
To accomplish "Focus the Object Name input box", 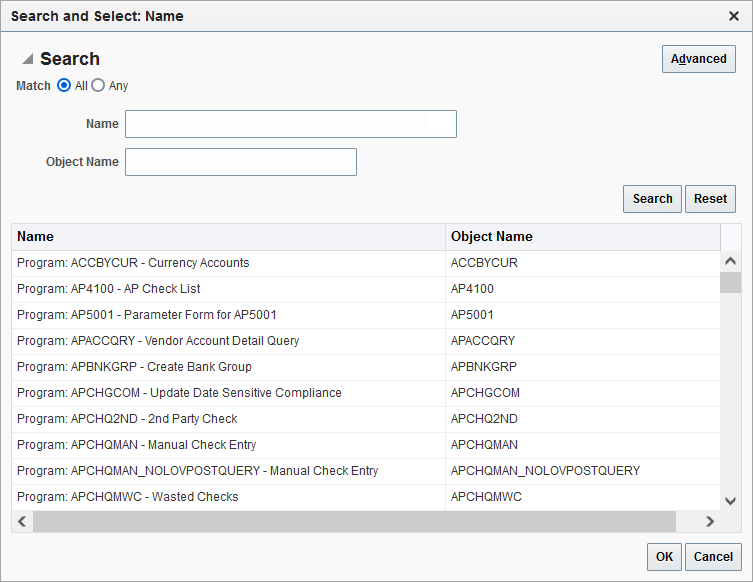I will [240, 162].
